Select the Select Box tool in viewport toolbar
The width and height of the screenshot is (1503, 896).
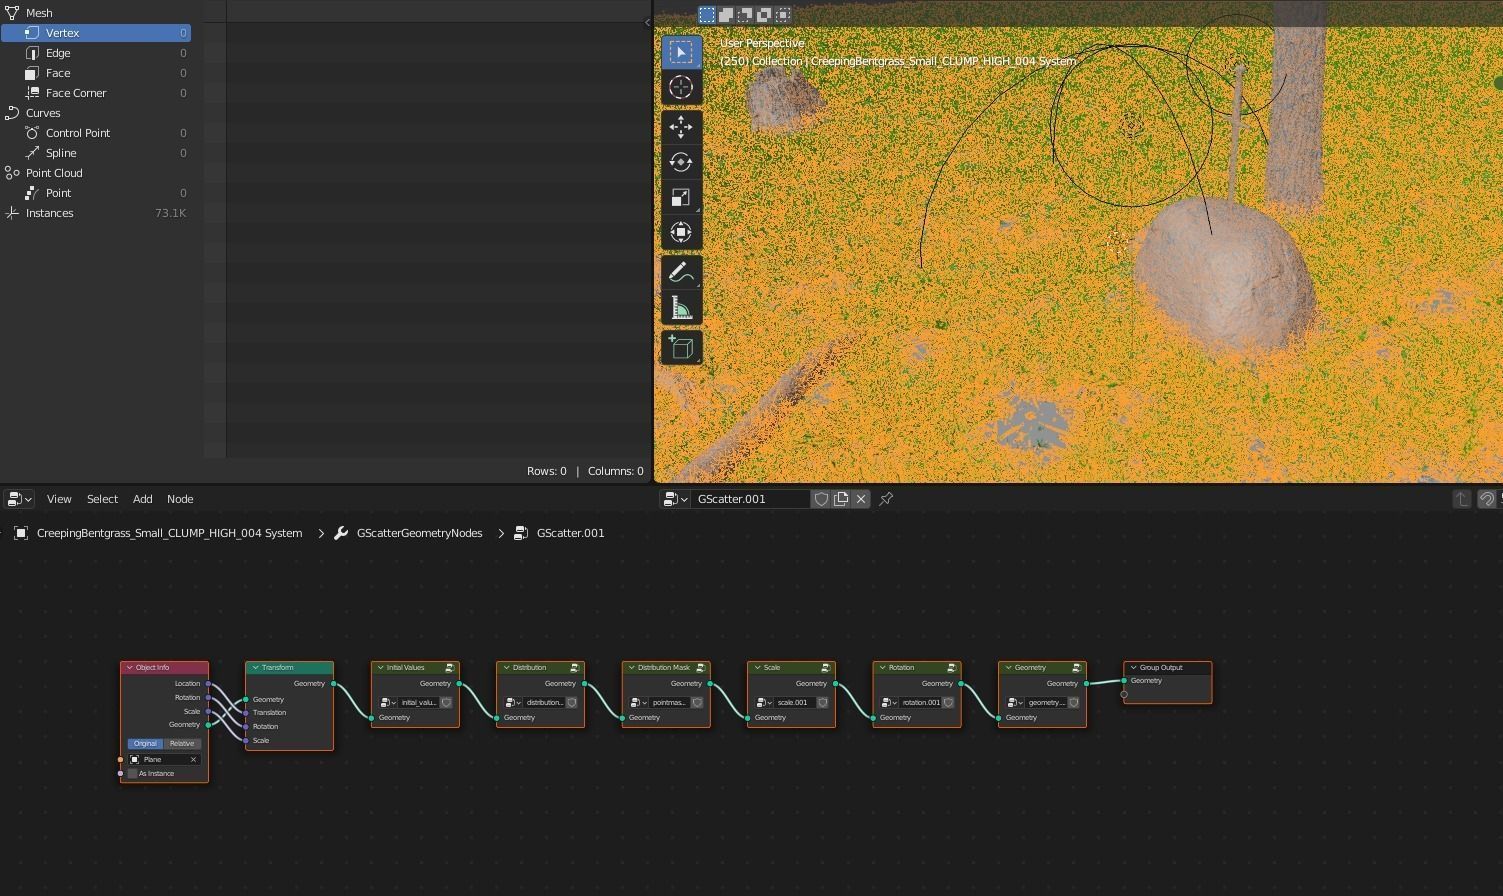pos(681,52)
